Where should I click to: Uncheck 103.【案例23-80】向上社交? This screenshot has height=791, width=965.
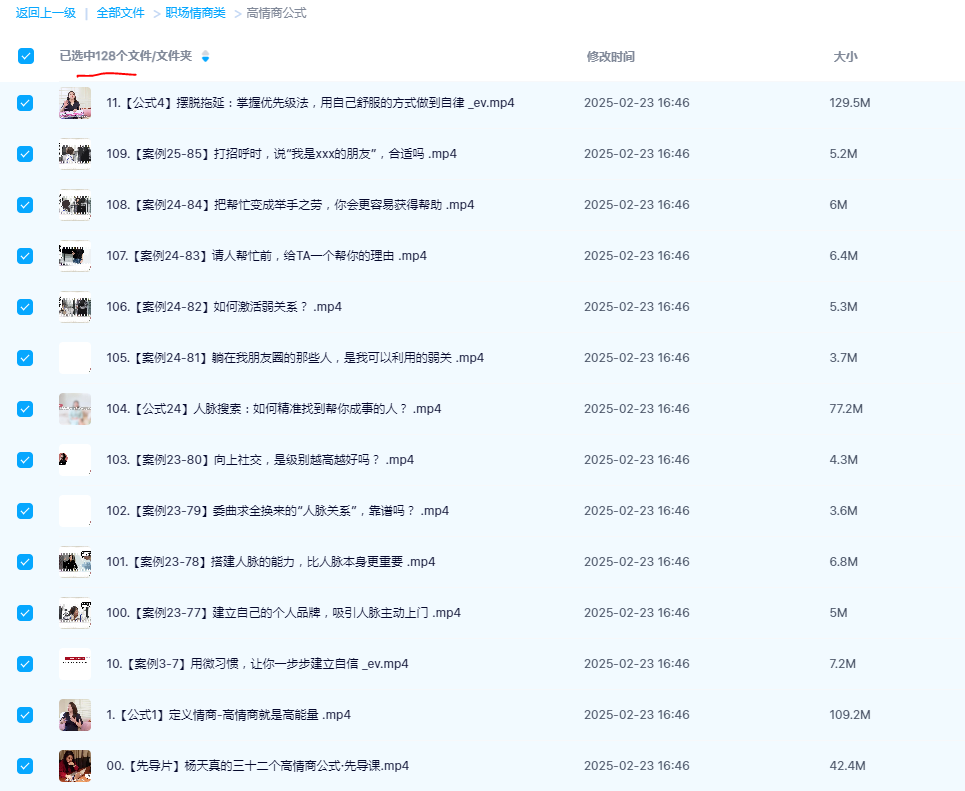(25, 459)
